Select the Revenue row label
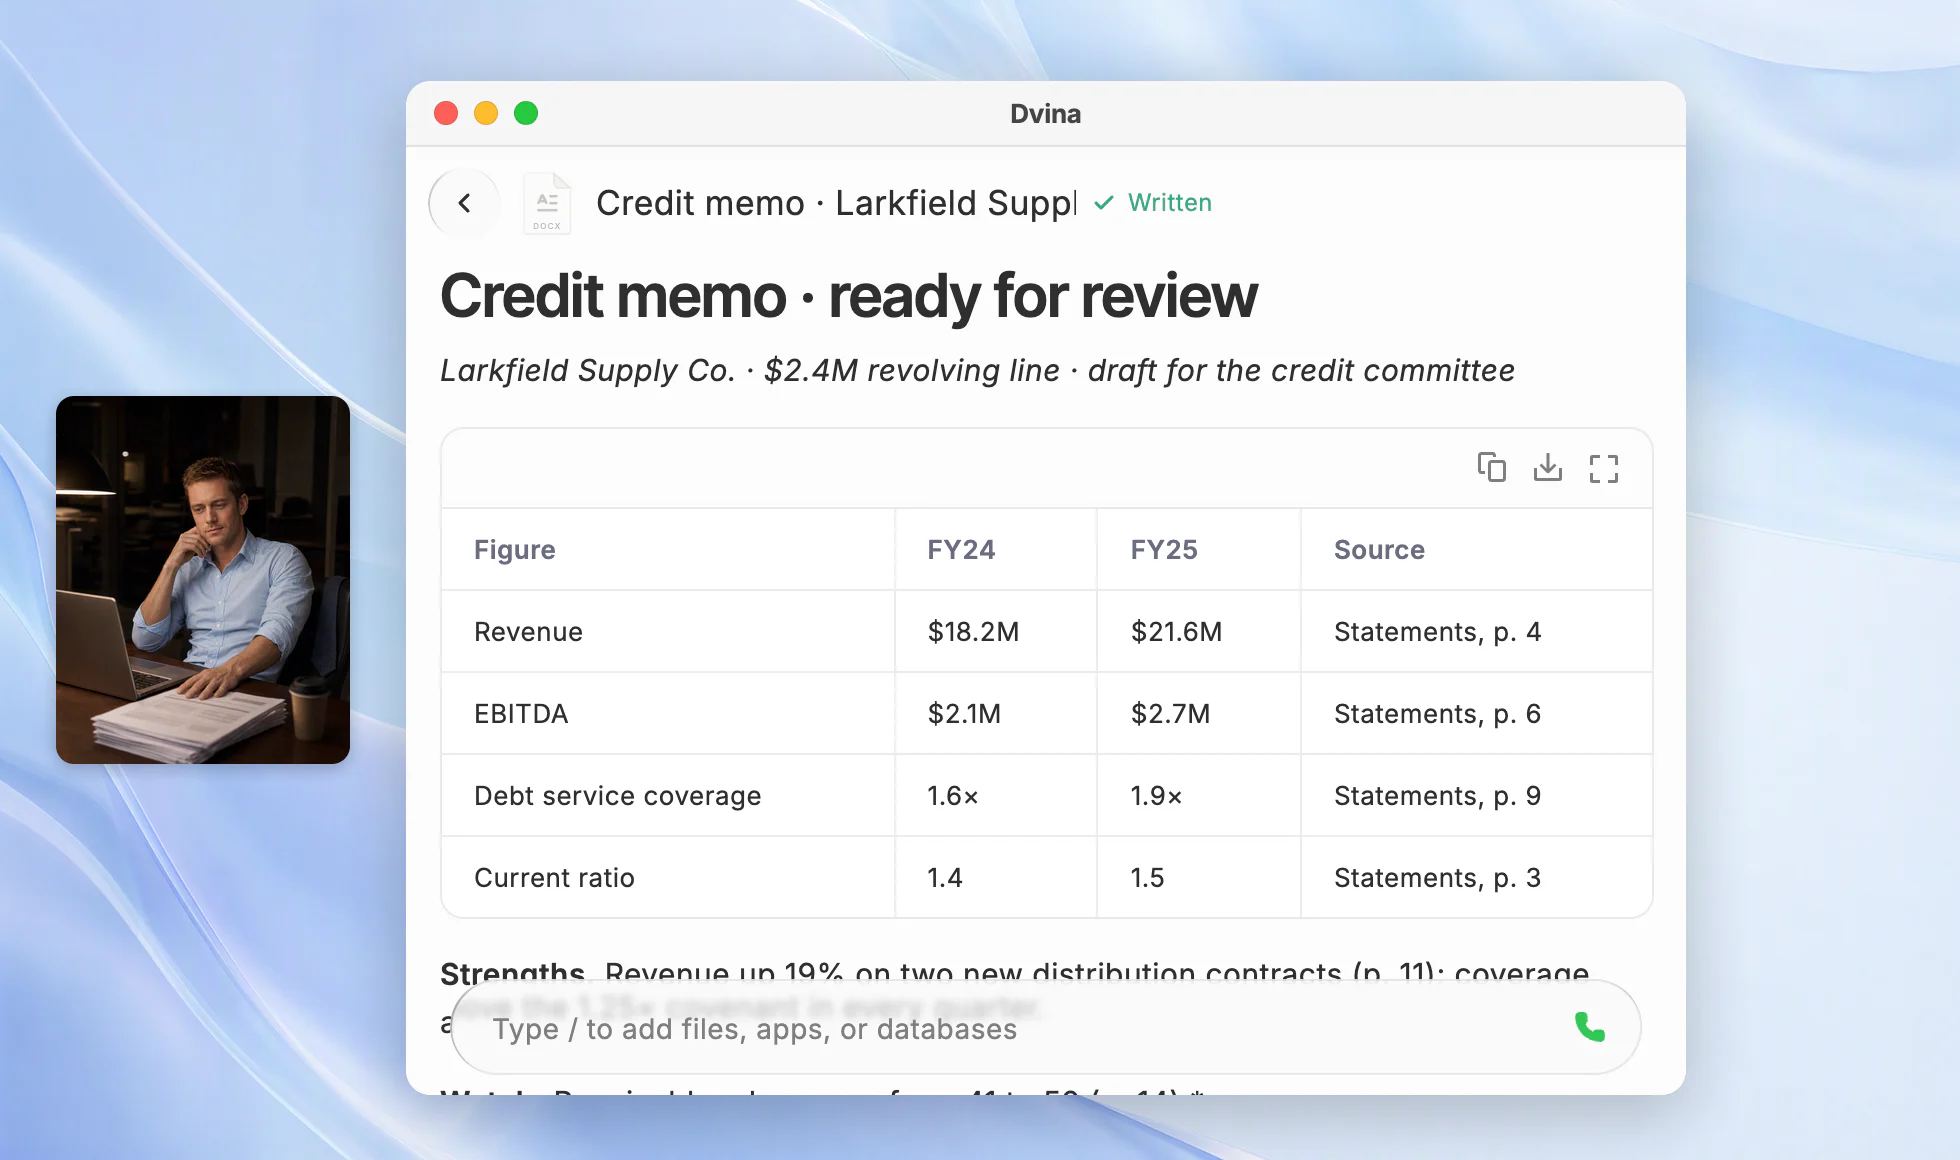 coord(528,631)
